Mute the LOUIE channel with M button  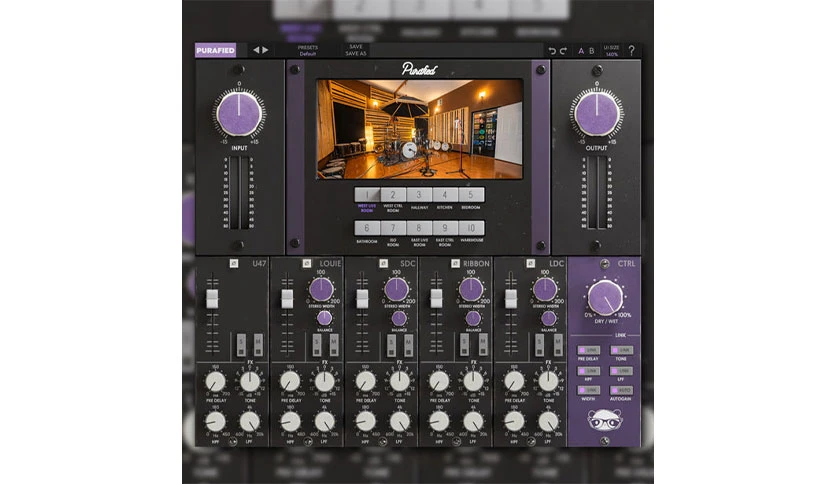tap(333, 345)
